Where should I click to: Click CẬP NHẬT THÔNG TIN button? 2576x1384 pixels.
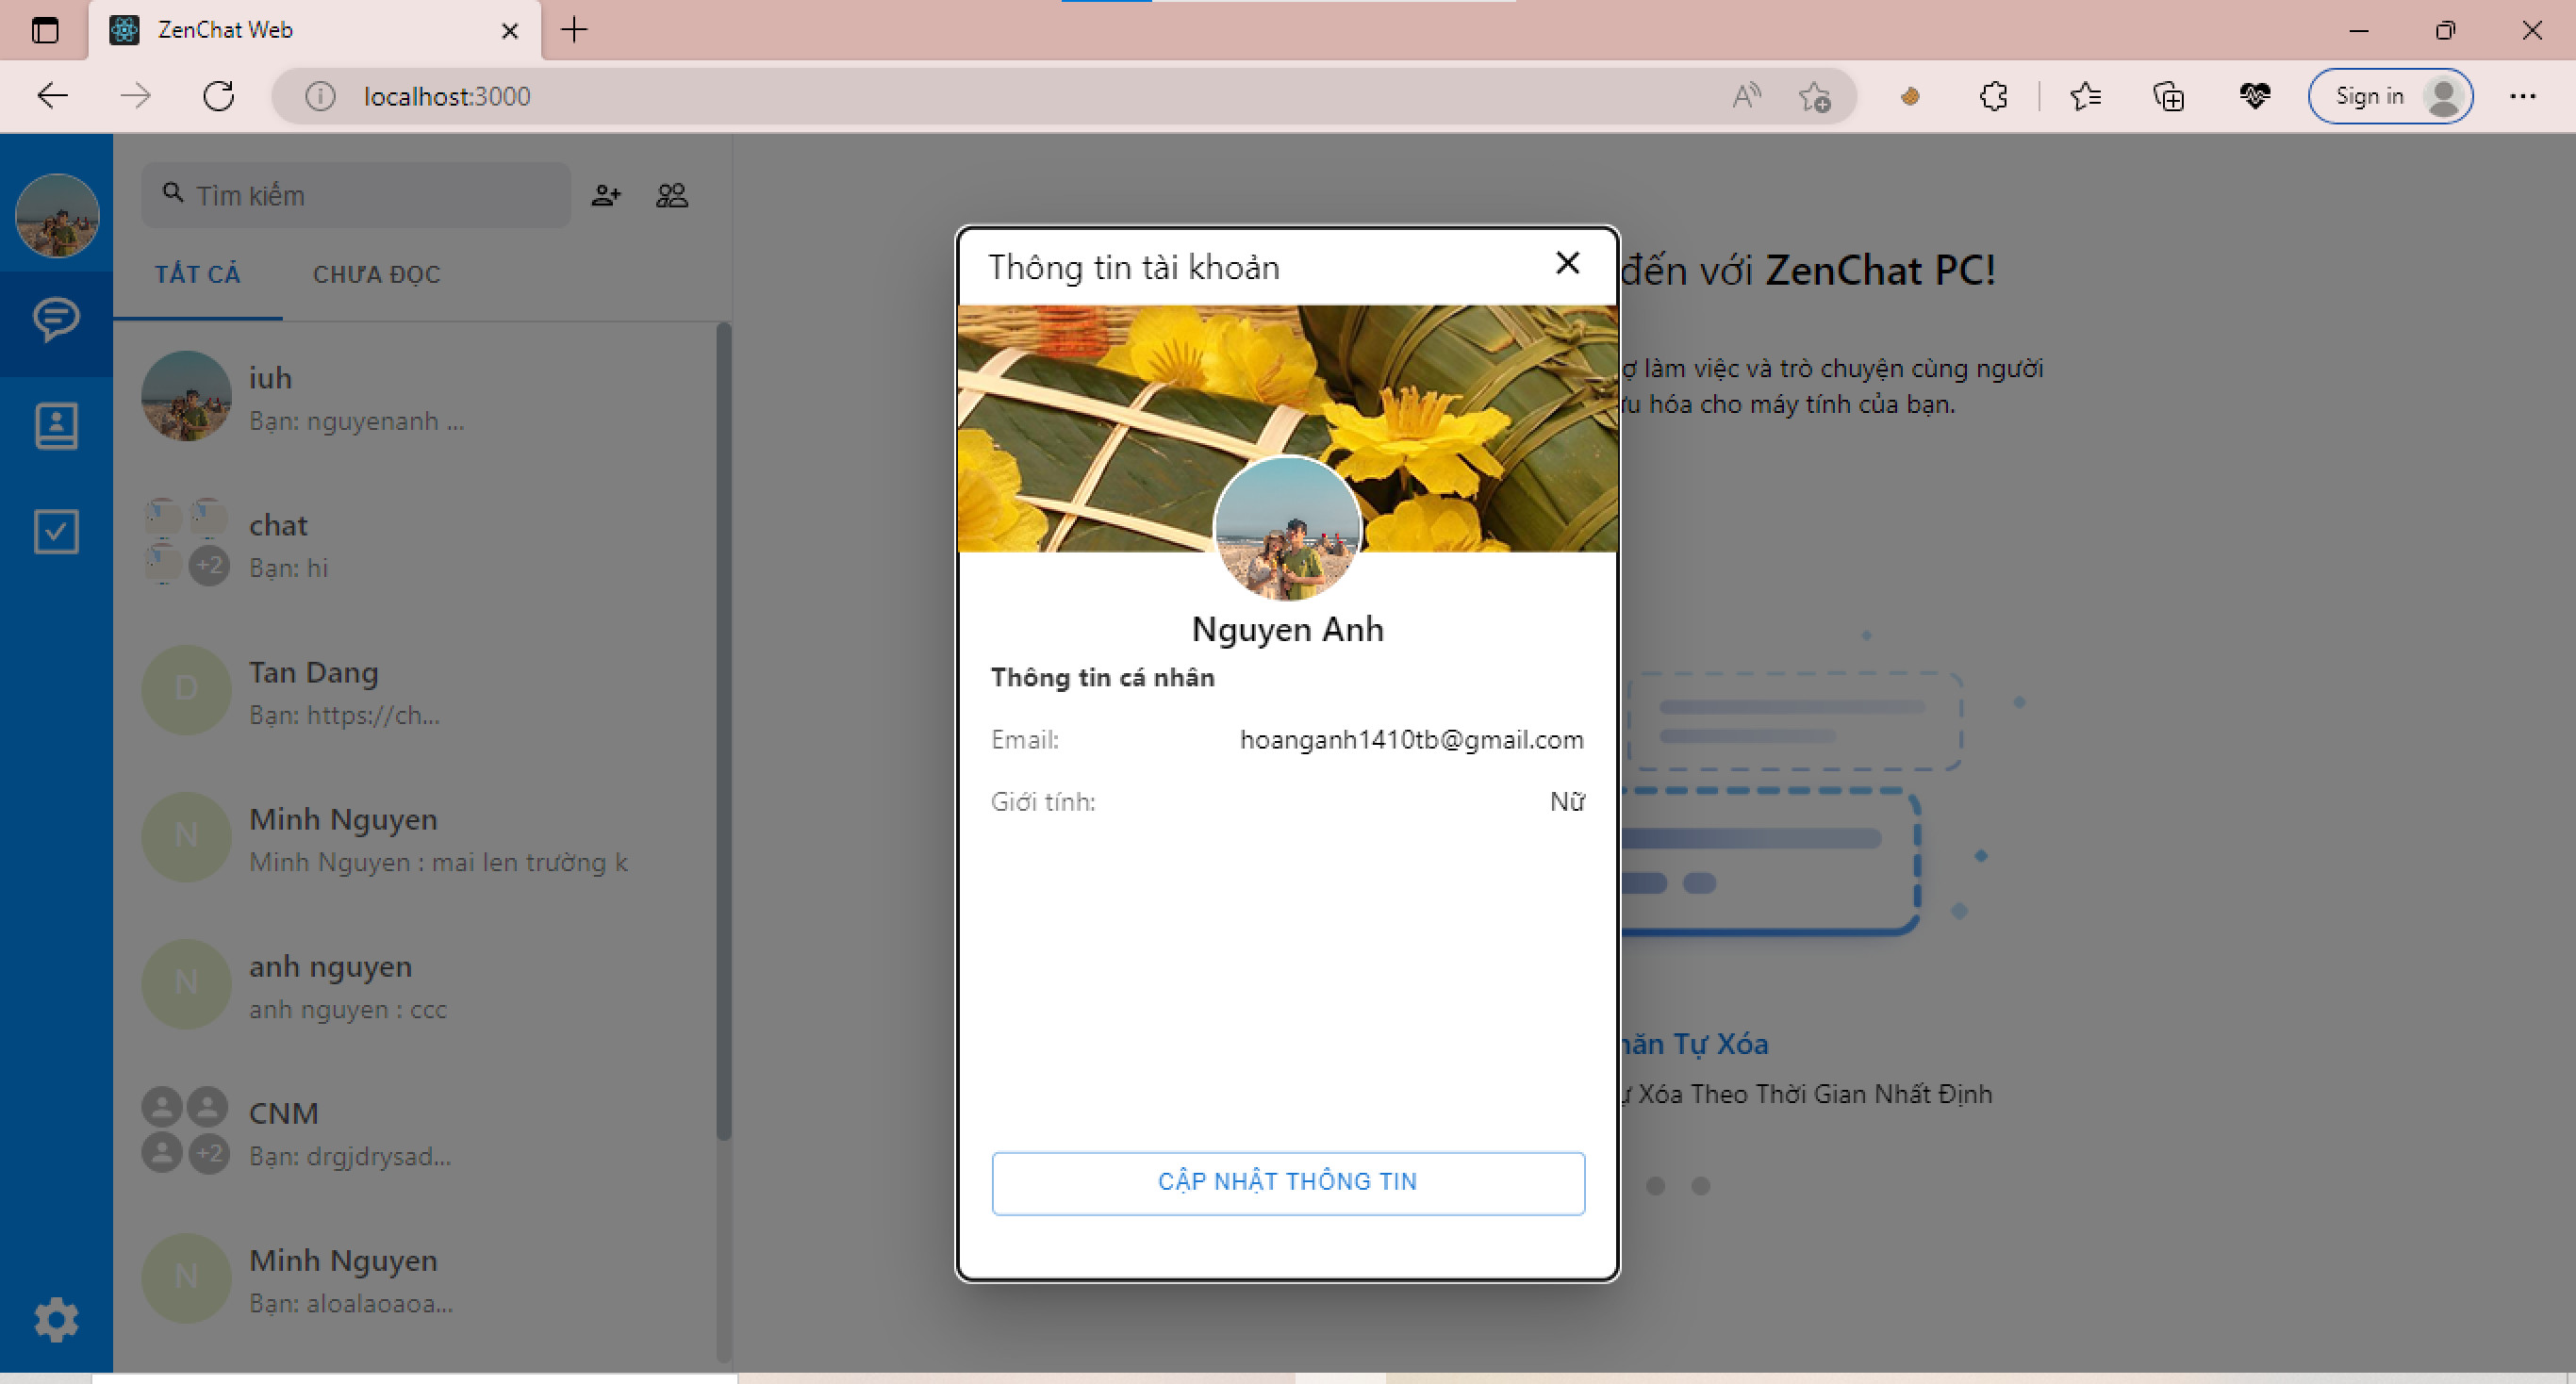pos(1287,1182)
